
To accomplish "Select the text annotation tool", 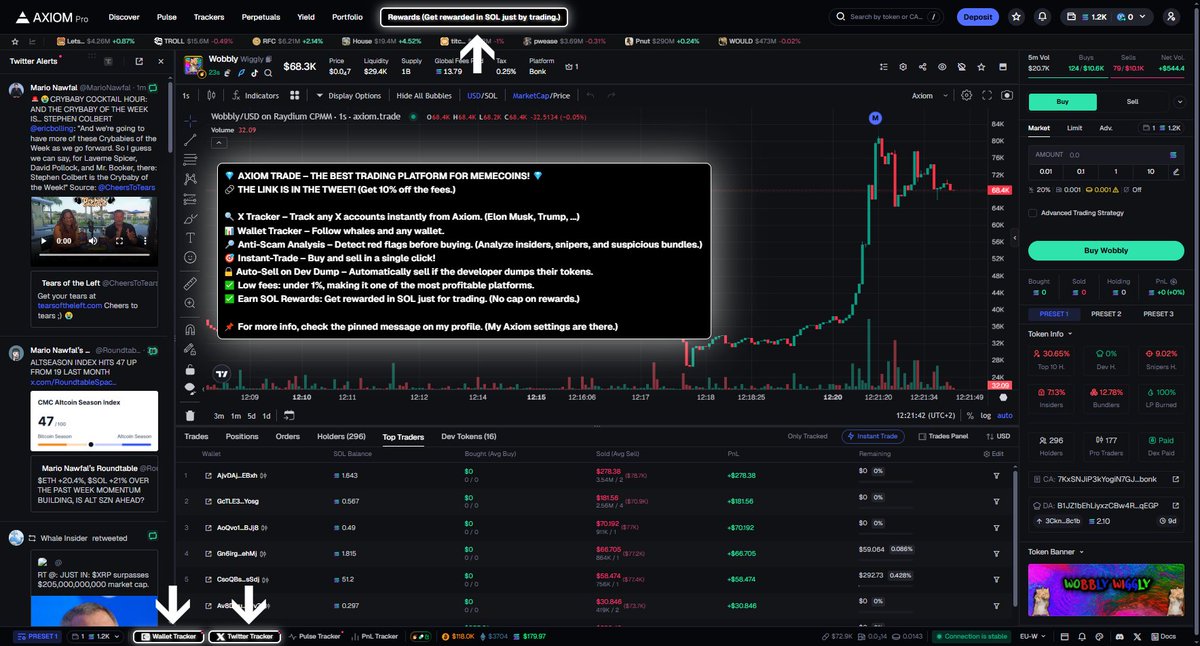I will click(190, 238).
